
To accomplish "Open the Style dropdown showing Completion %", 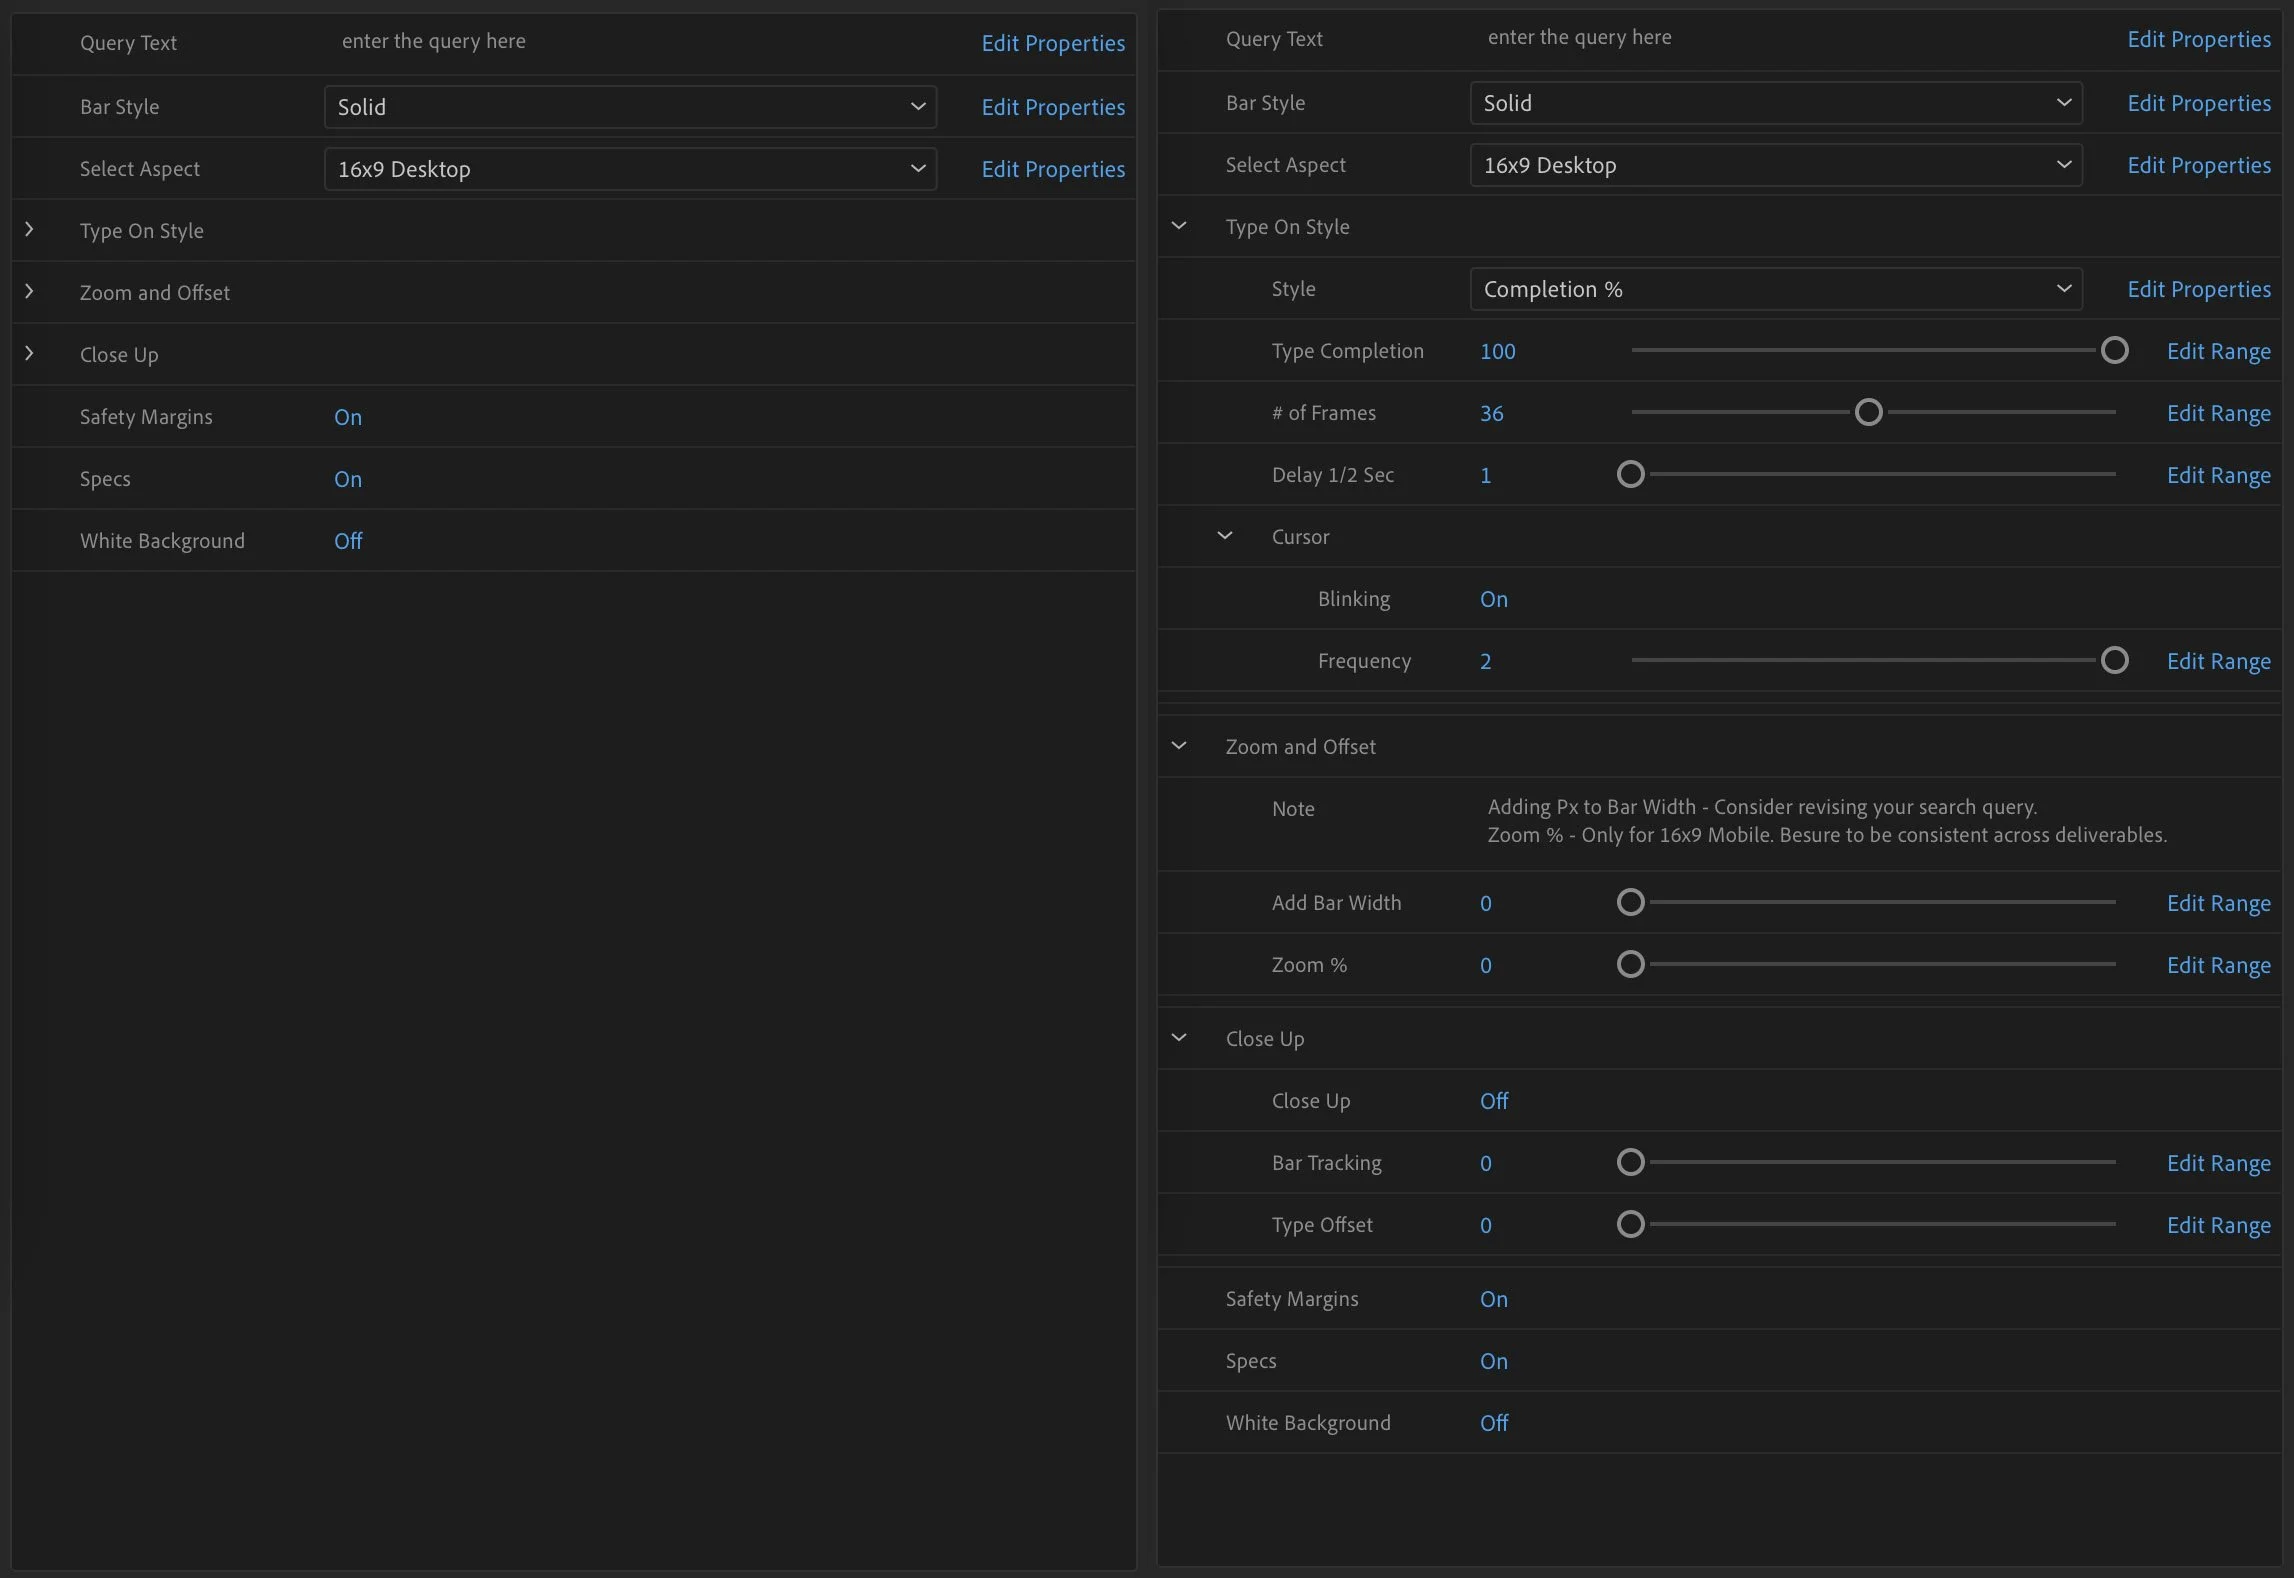I will coord(1776,289).
